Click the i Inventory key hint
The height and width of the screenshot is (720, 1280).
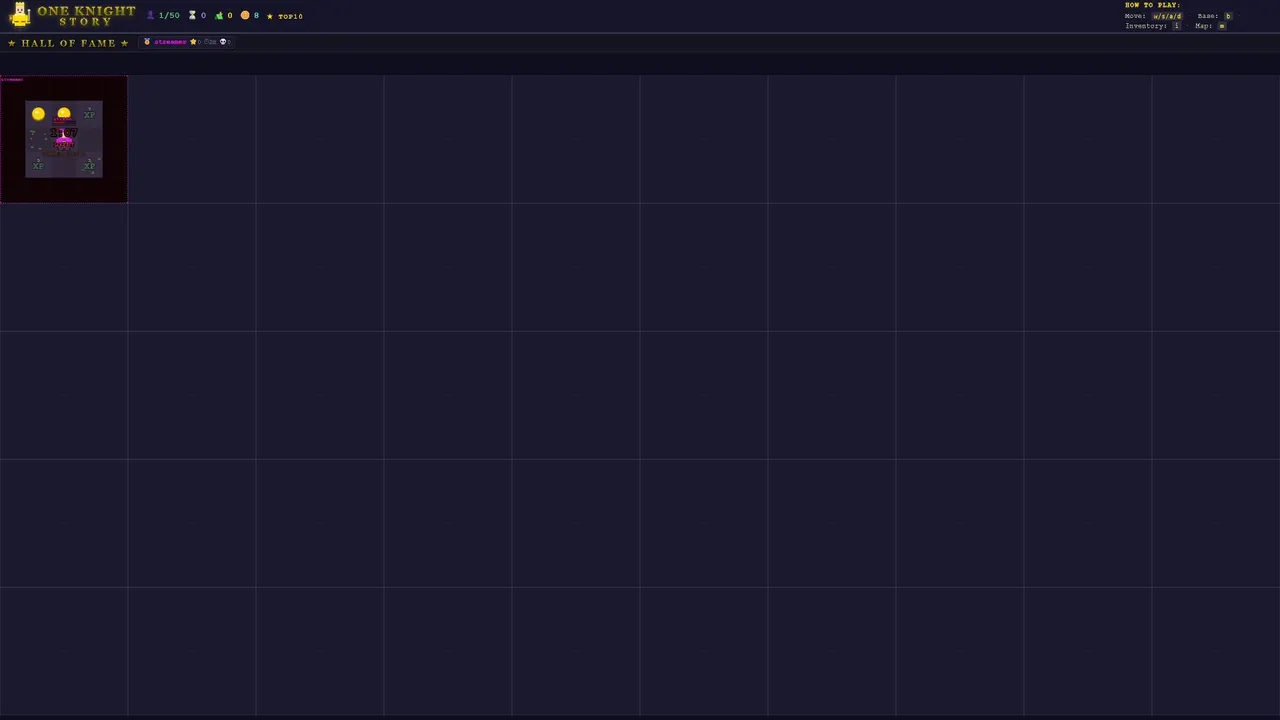coord(1176,26)
